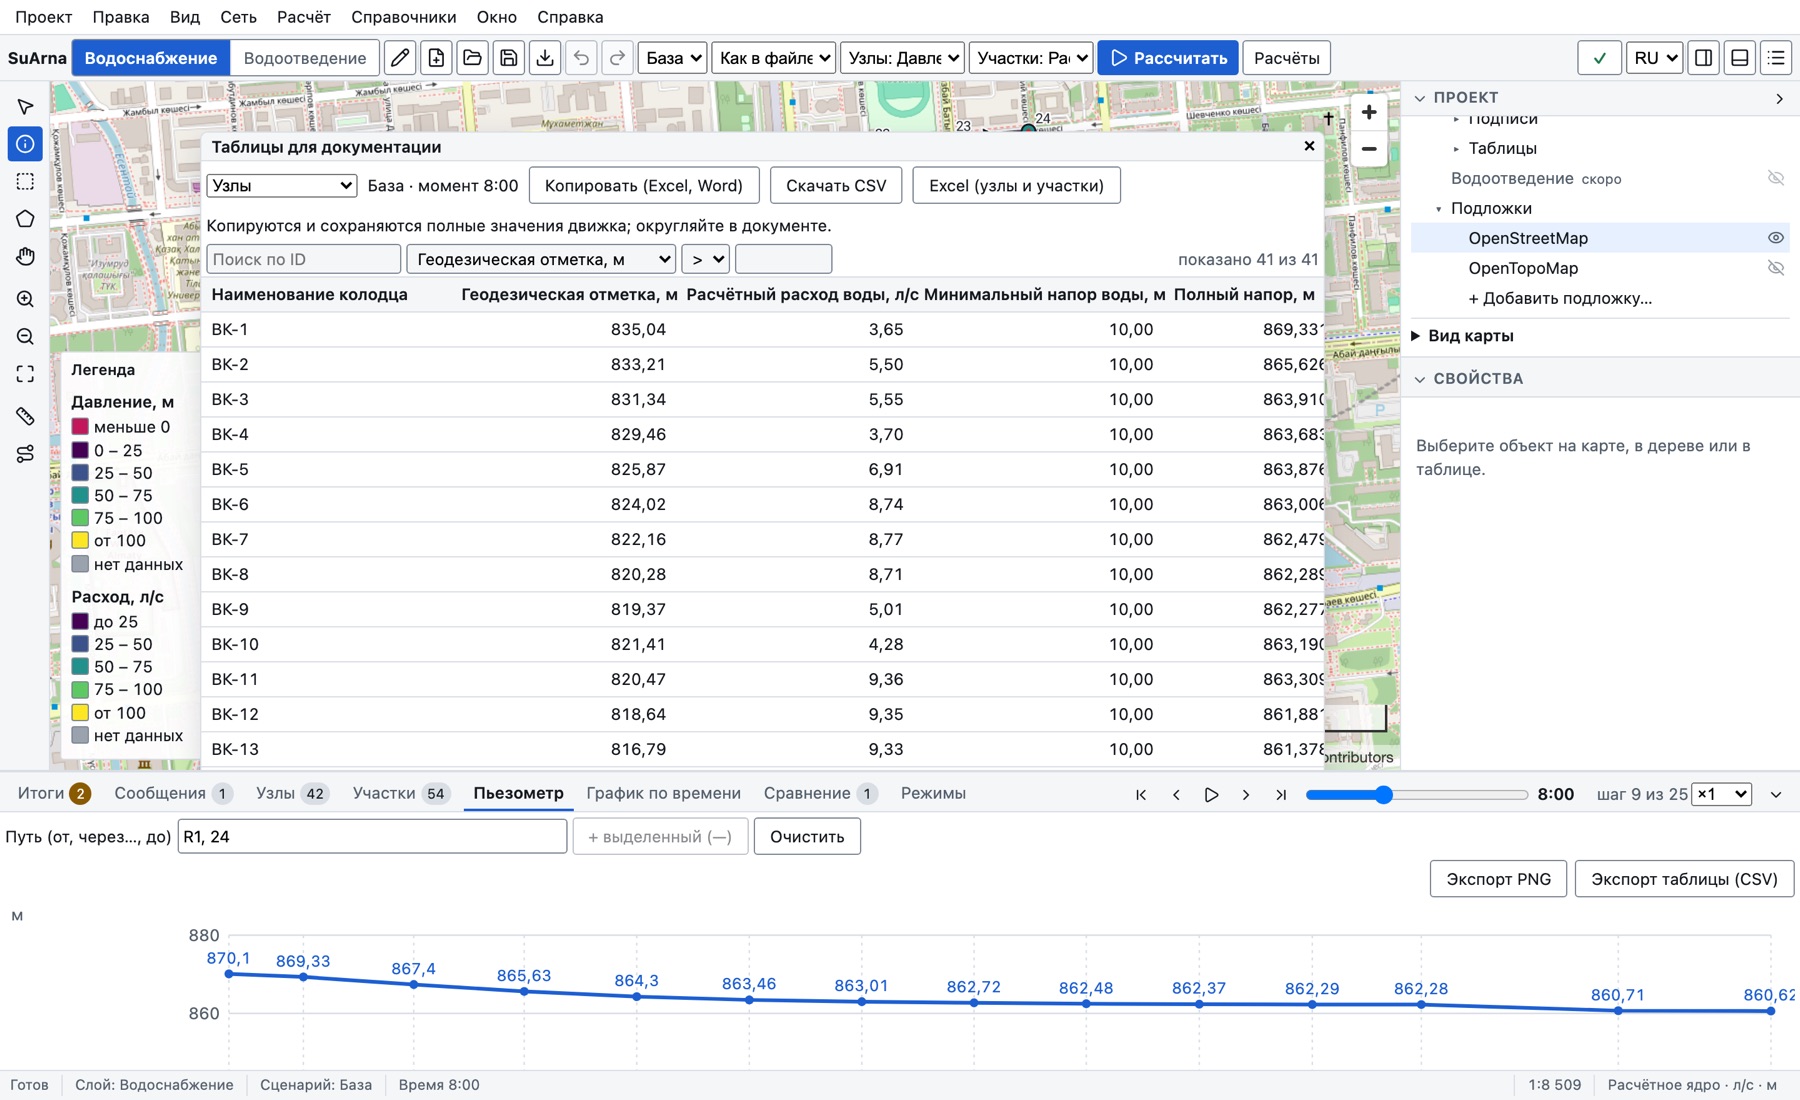
Task: Click the download export icon in toolbar
Action: click(545, 58)
